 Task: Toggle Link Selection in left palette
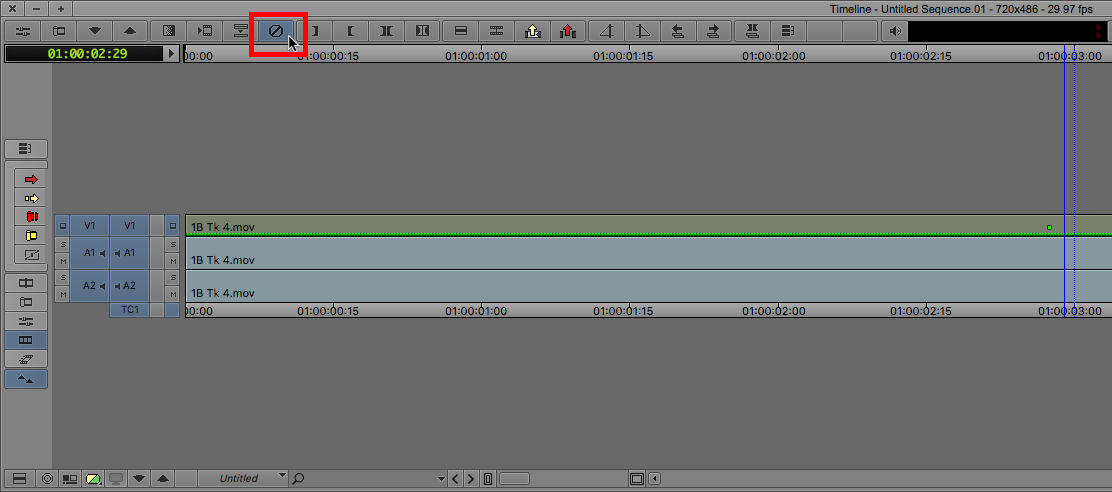click(x=26, y=379)
